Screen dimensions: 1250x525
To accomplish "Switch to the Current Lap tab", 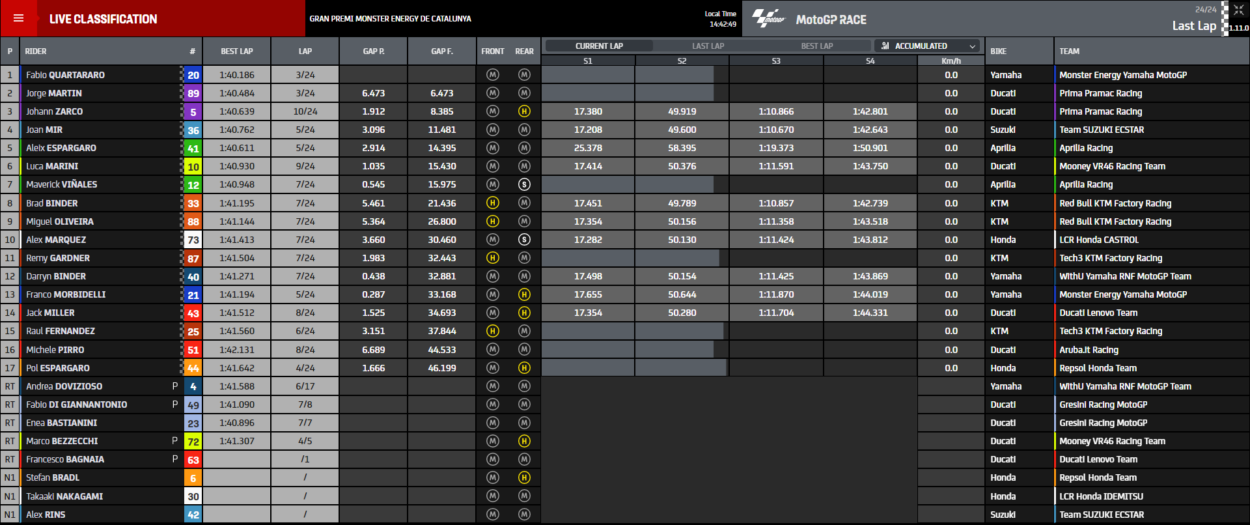I will pyautogui.click(x=599, y=46).
